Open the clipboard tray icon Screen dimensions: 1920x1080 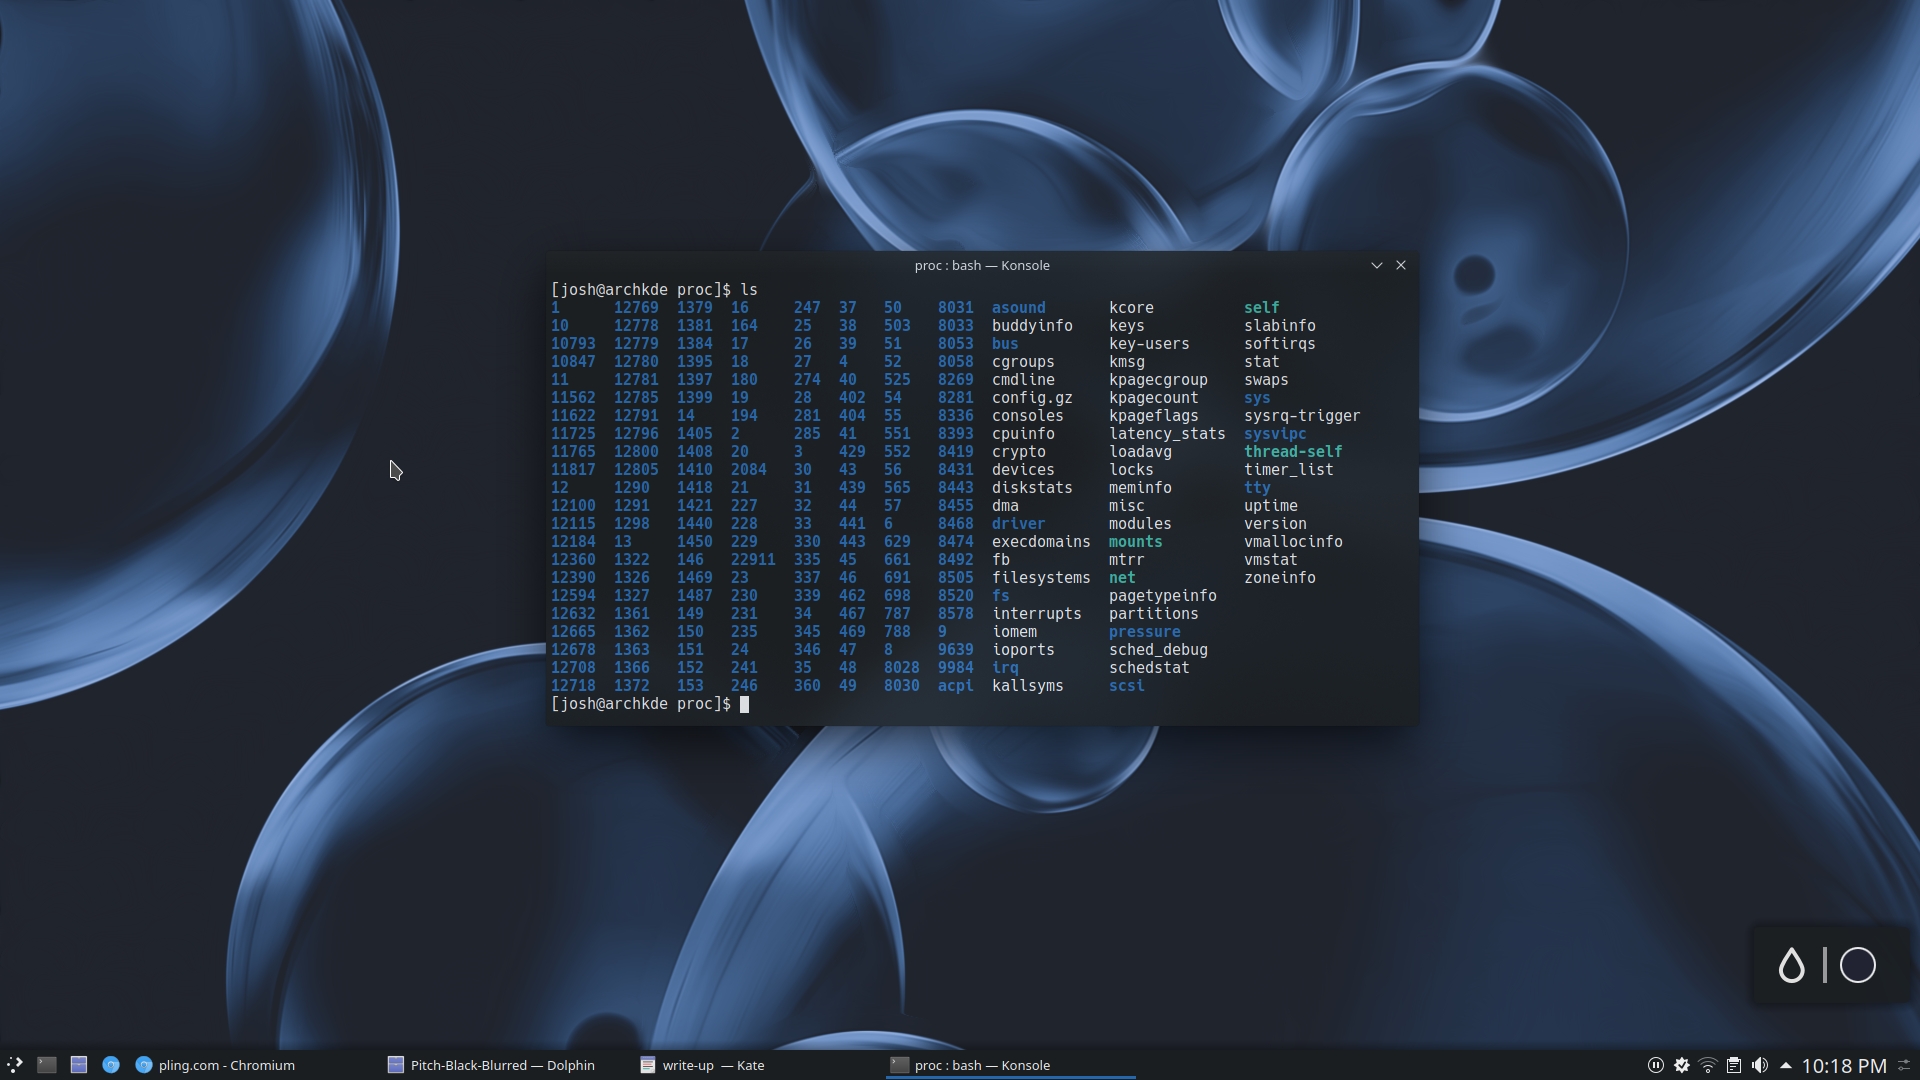(1734, 1065)
